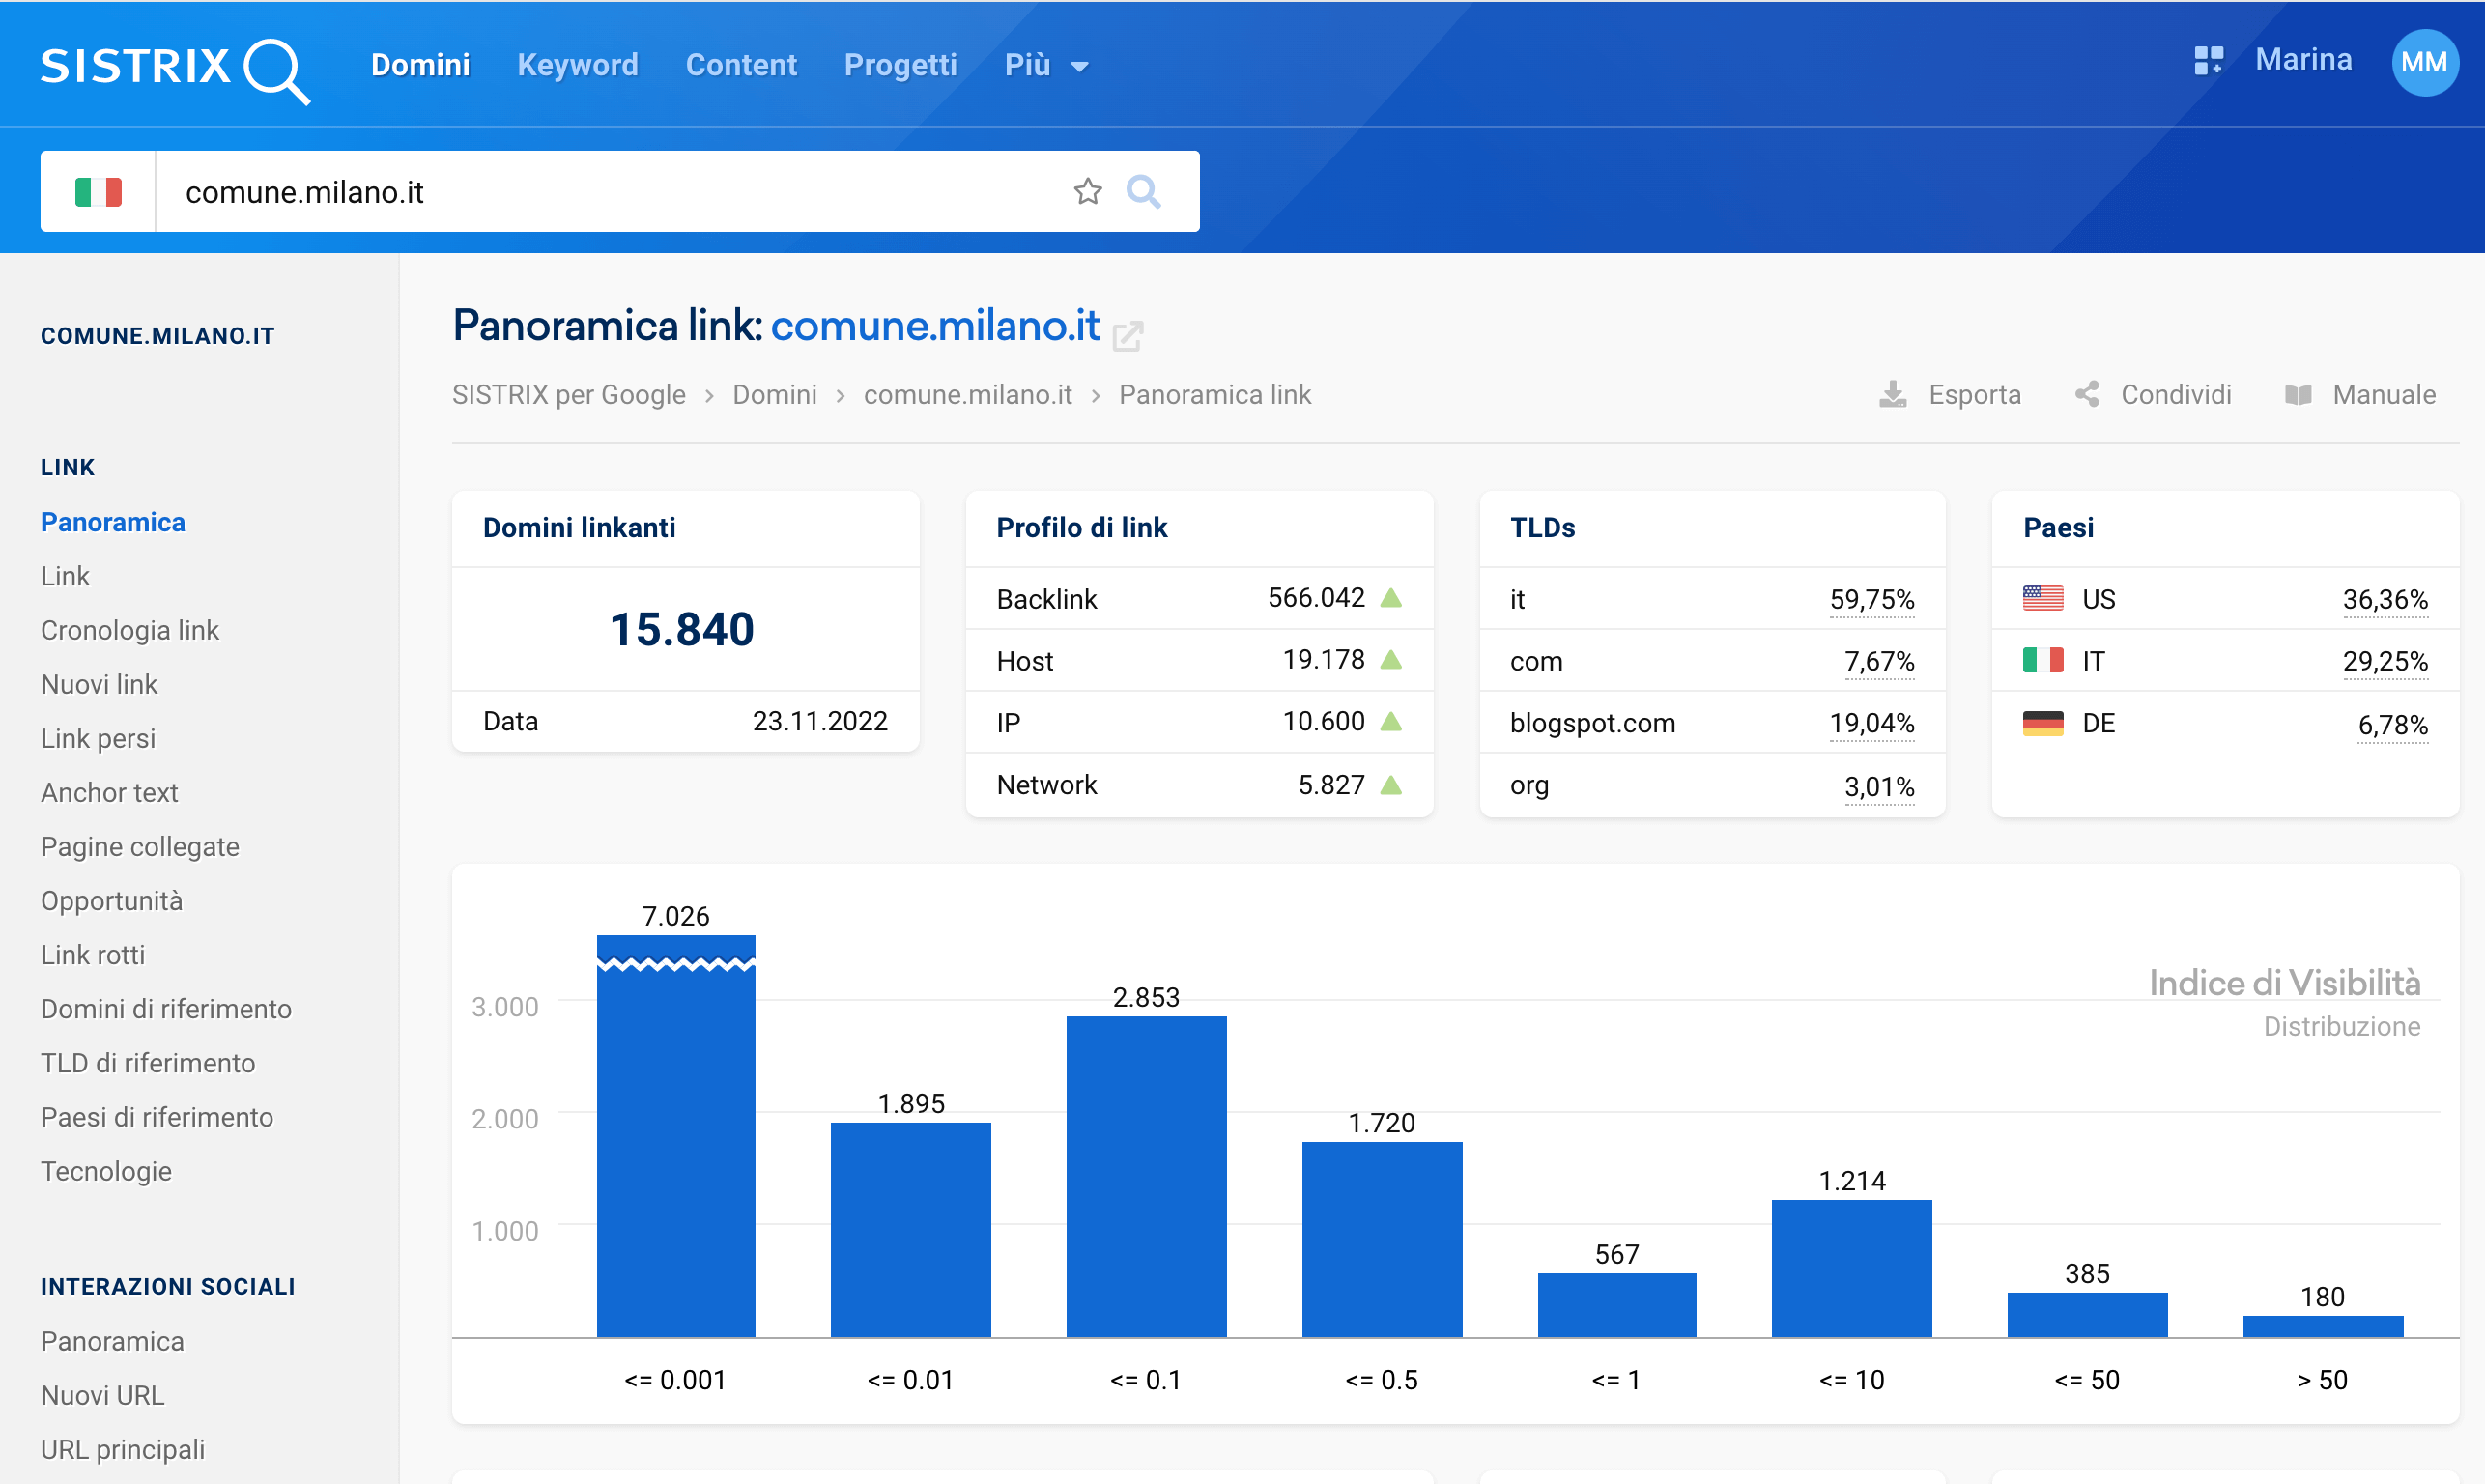Viewport: 2485px width, 1484px height.
Task: Favorite the domain with the star icon
Action: (1087, 191)
